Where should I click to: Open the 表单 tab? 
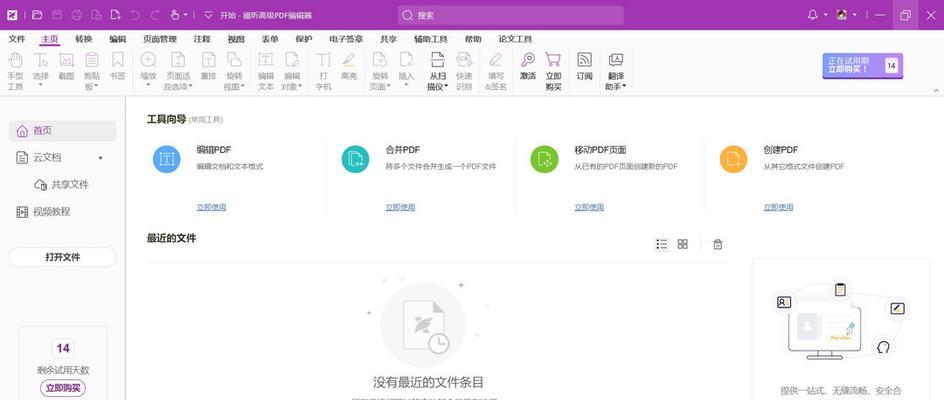click(270, 39)
